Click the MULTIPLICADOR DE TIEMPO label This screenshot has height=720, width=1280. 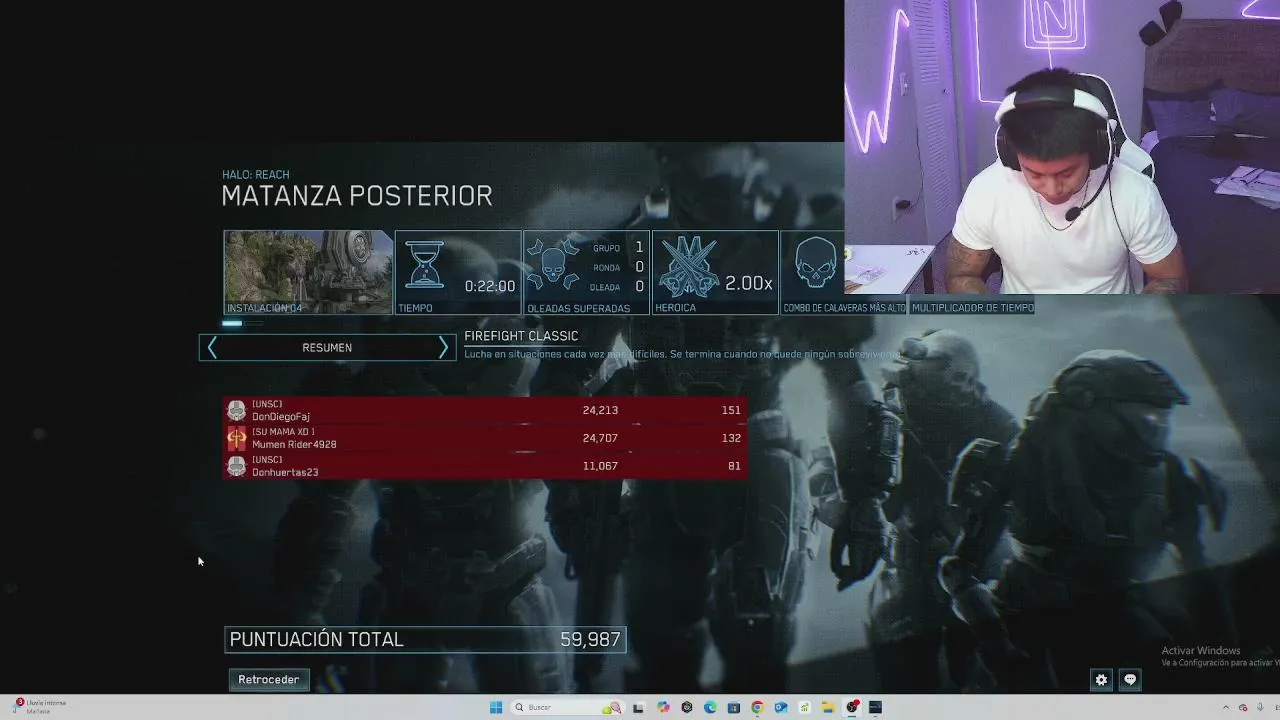coord(973,308)
